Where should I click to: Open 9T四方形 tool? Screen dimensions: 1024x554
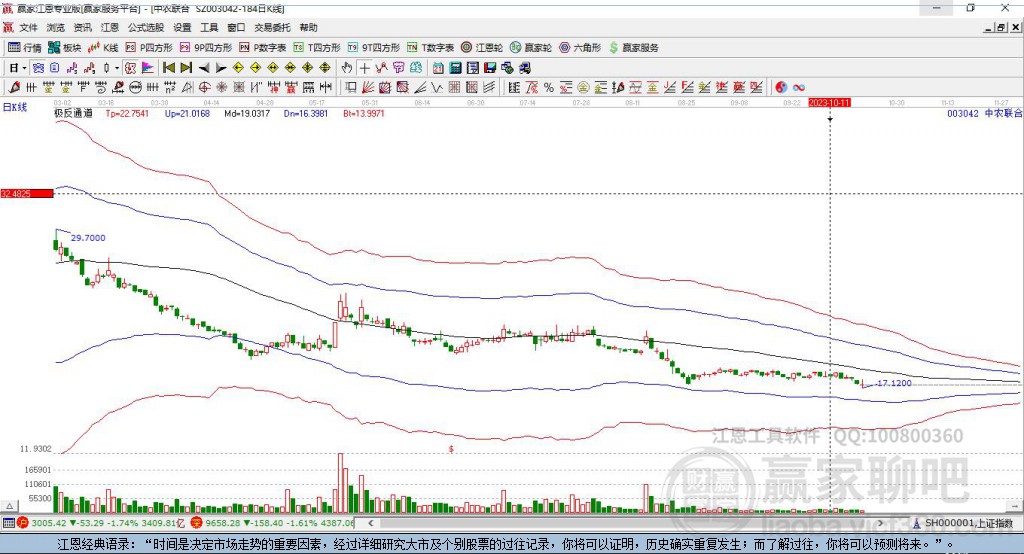(374, 48)
